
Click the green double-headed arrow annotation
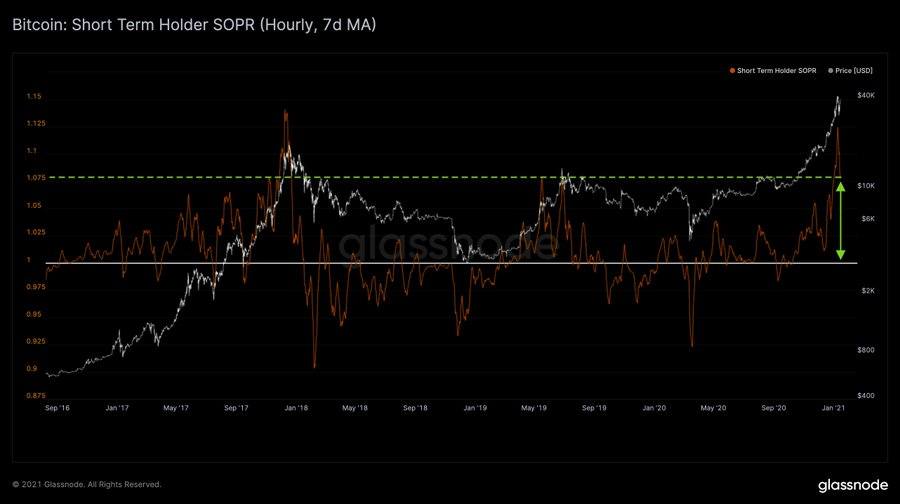point(840,221)
